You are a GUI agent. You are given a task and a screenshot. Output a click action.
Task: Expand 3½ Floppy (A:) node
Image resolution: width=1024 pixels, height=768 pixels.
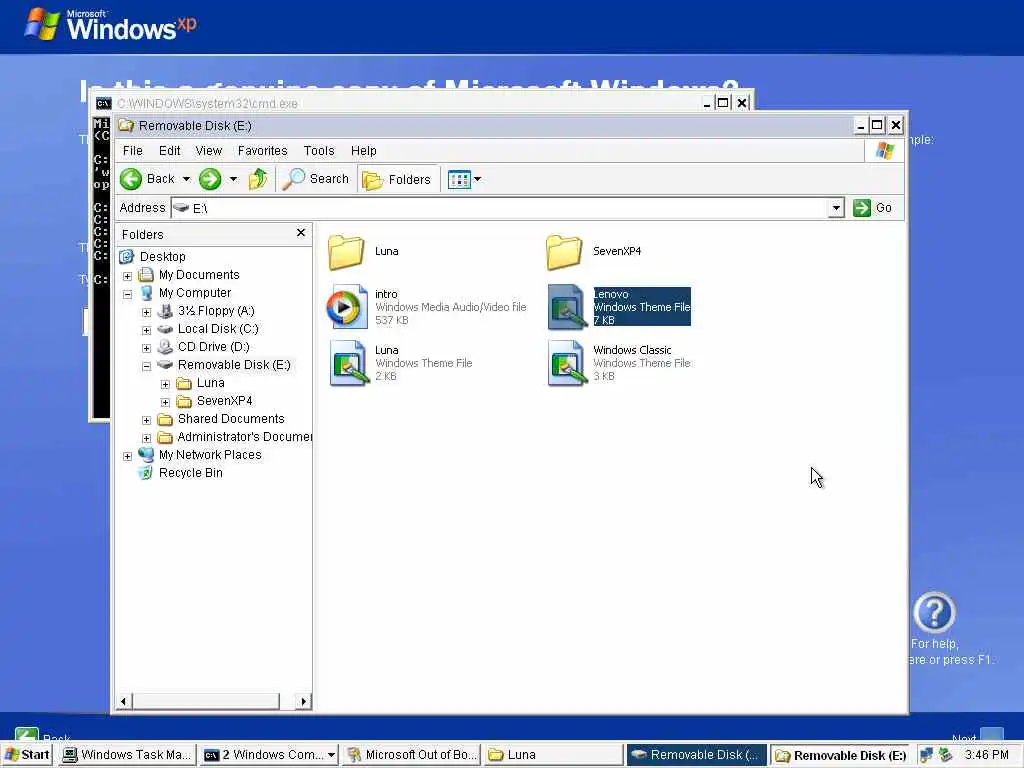pyautogui.click(x=146, y=312)
